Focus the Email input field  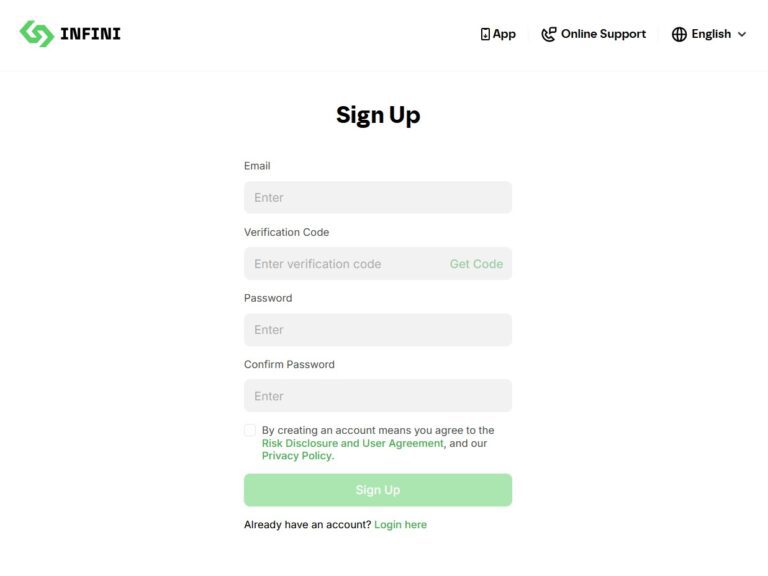point(378,197)
